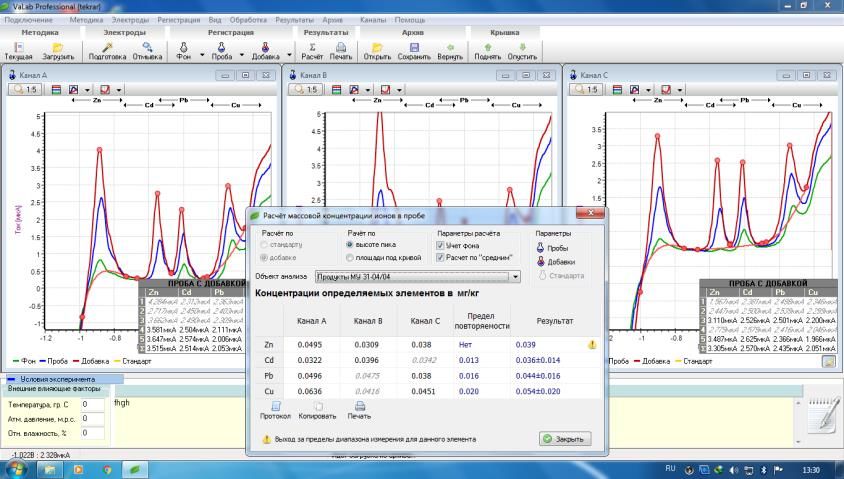Click the Сохранить archive icon
The height and width of the screenshot is (479, 844).
[414, 47]
